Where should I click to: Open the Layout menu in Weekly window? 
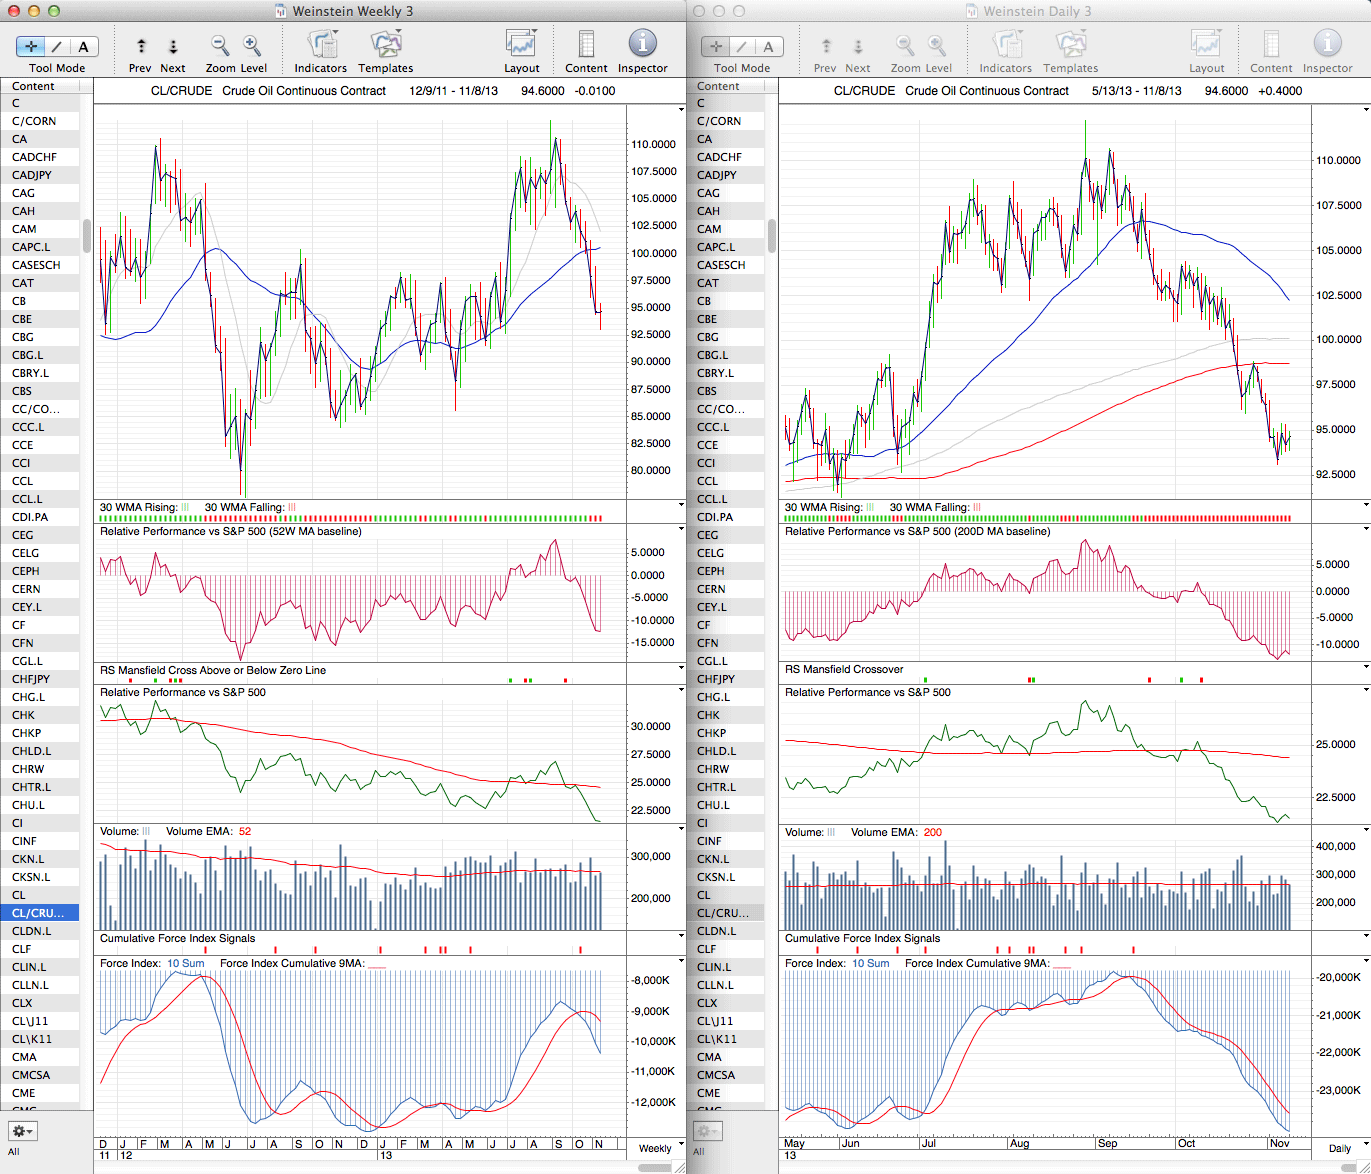pyautogui.click(x=521, y=45)
